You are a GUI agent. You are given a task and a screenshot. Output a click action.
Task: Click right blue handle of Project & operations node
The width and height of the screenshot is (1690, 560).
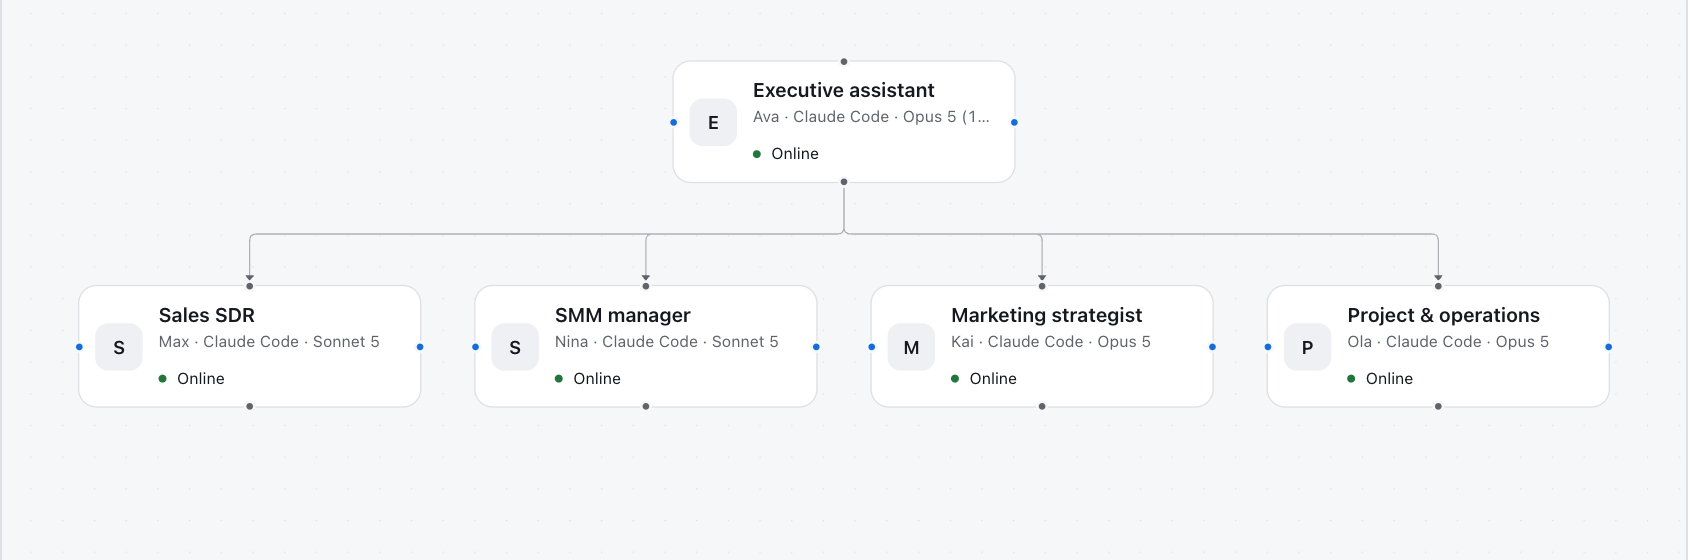pyautogui.click(x=1608, y=347)
